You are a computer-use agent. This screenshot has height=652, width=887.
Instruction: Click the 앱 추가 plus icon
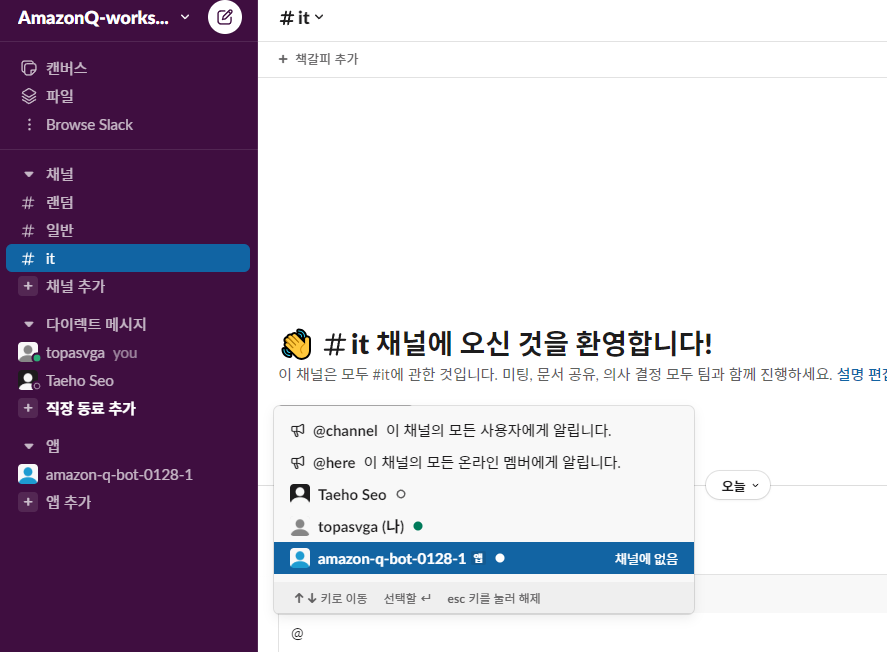click(27, 502)
